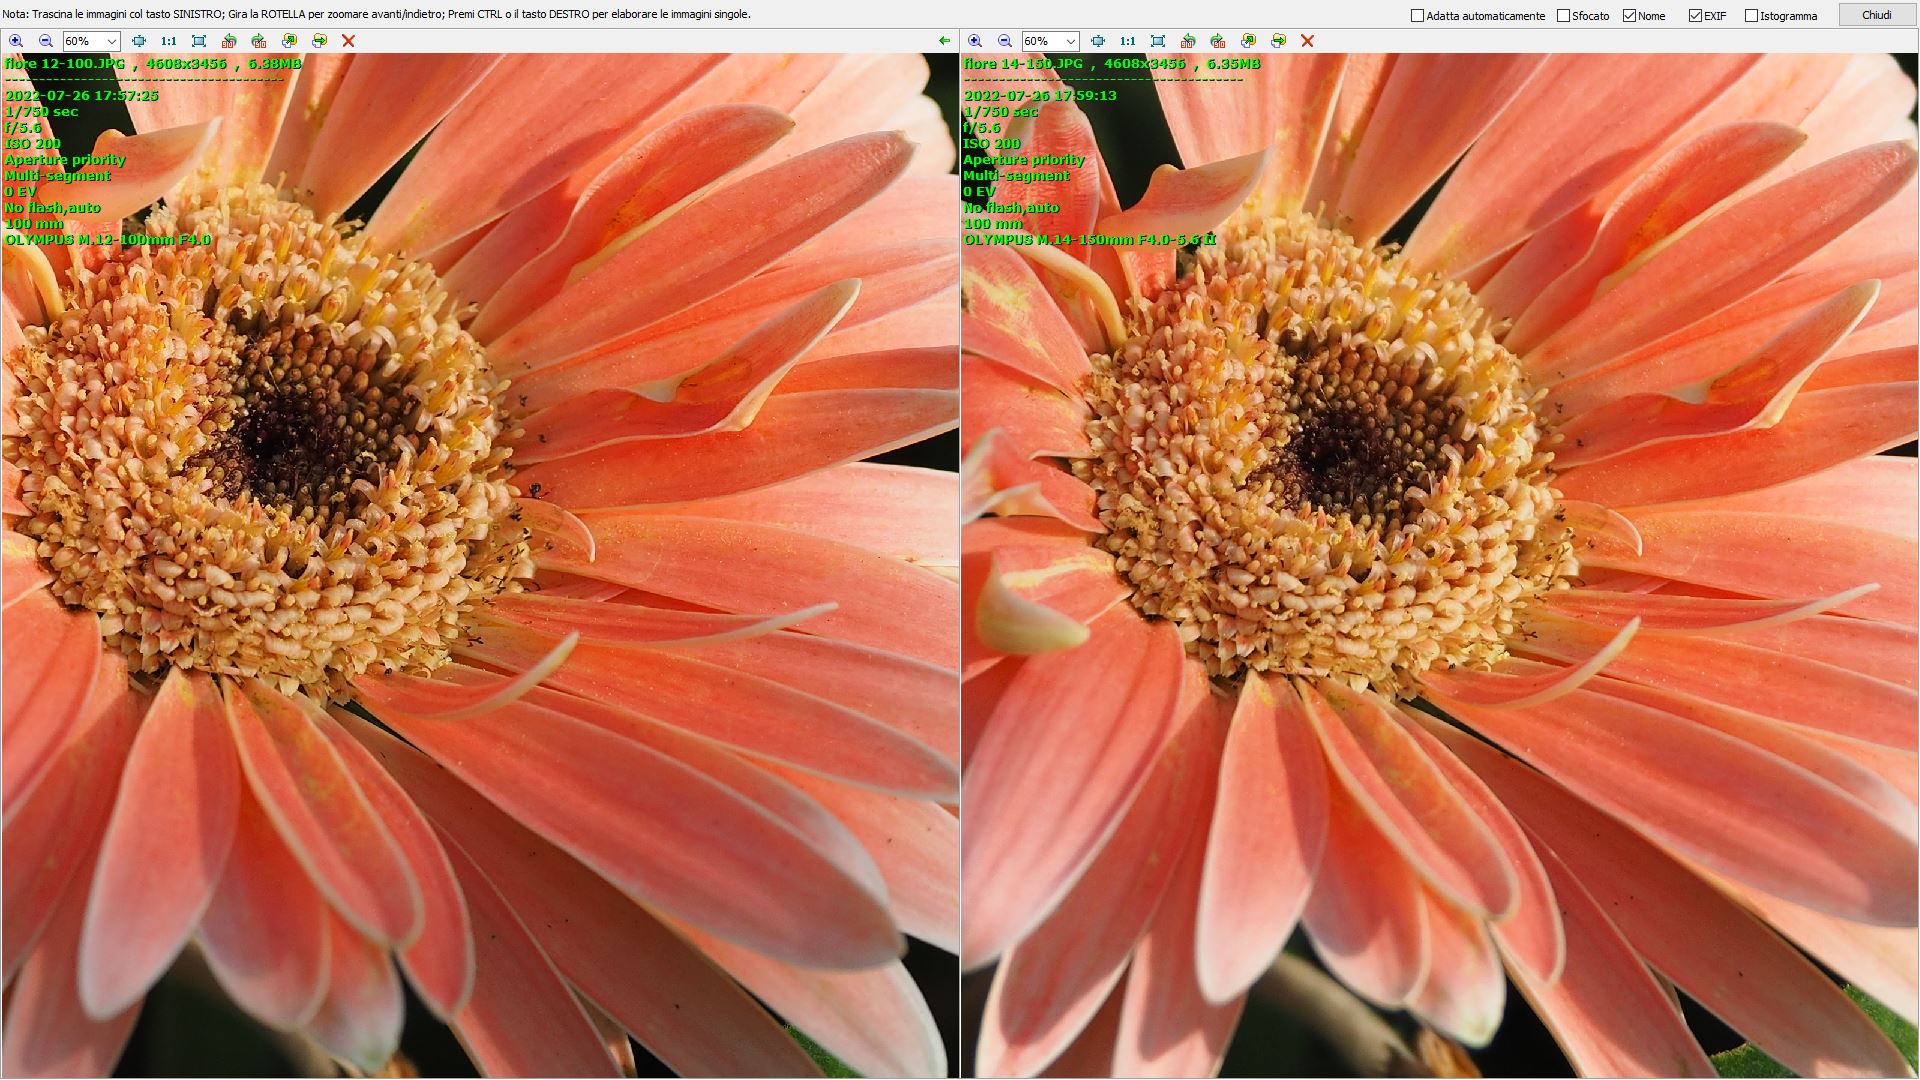Set right image to 1:1 actual size
Image resolution: width=1920 pixels, height=1080 pixels.
(1127, 41)
